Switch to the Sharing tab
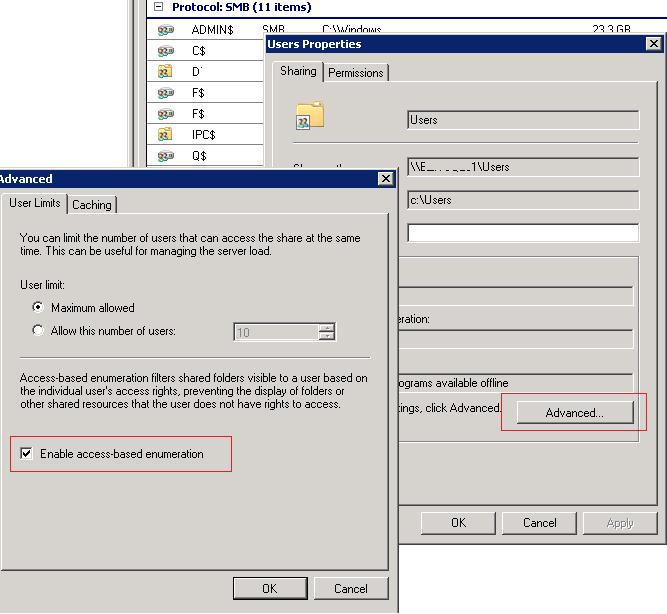This screenshot has width=667, height=614. 298,71
